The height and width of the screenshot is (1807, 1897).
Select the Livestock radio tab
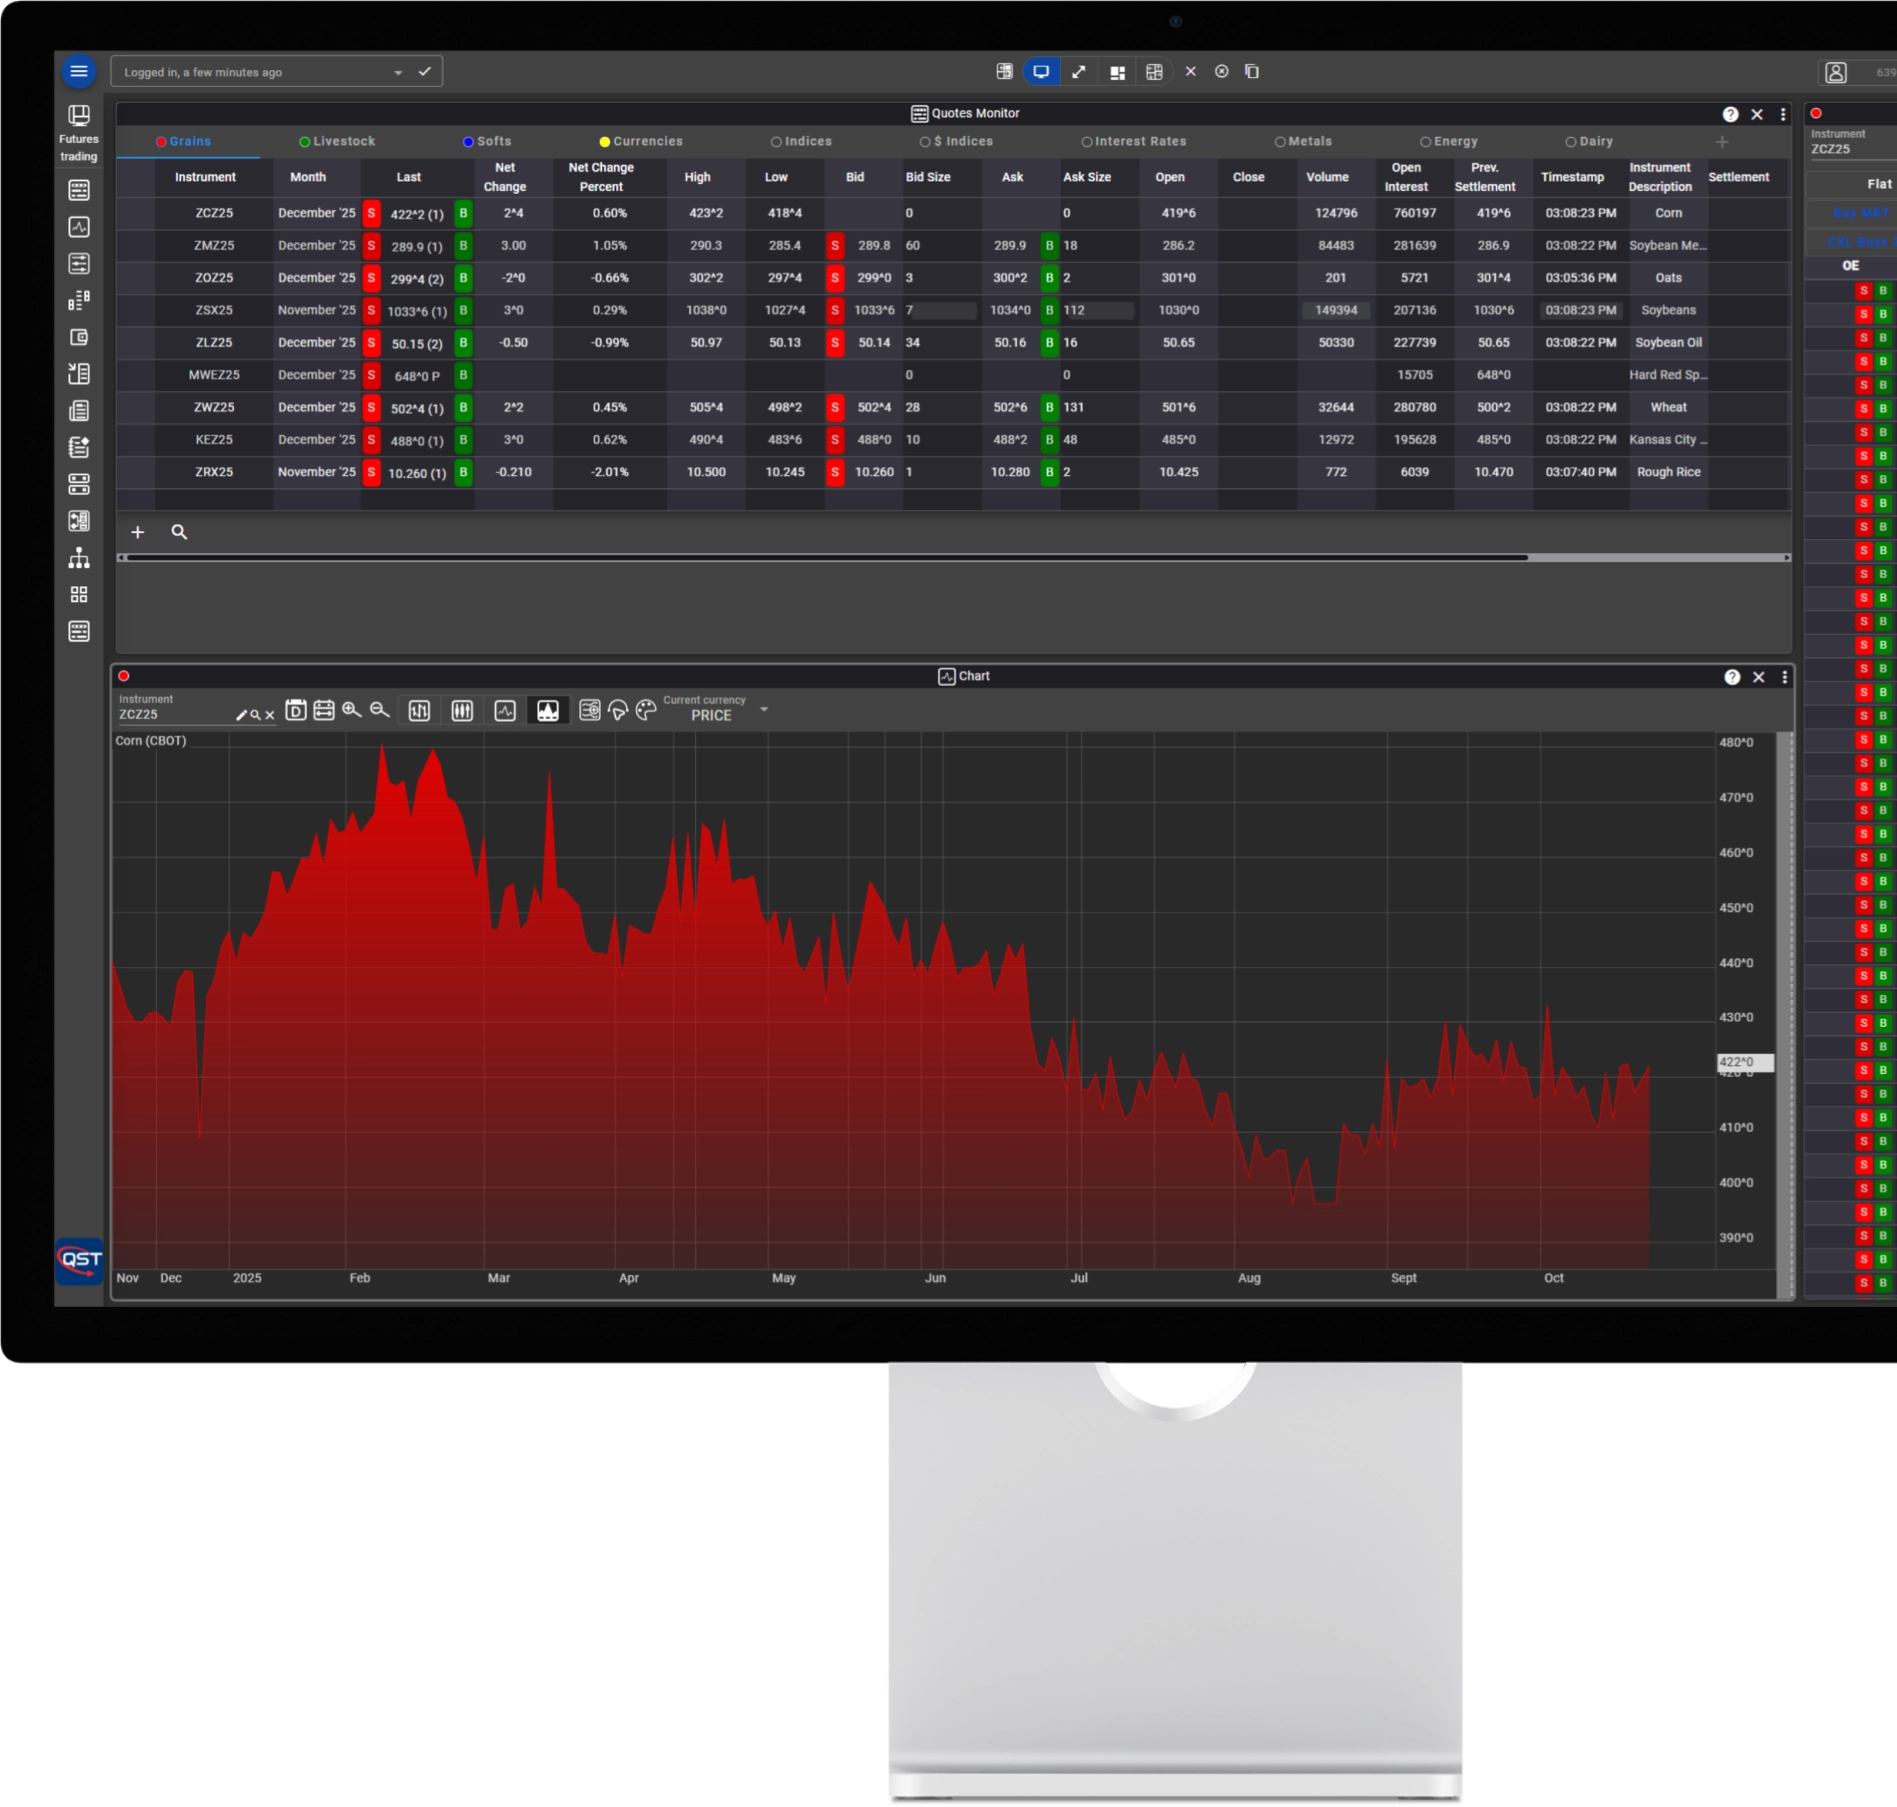[x=337, y=142]
